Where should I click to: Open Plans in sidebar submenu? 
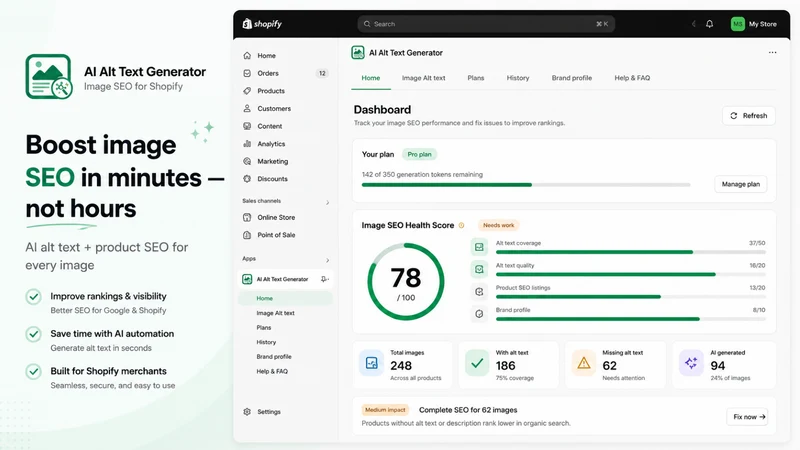[264, 328]
